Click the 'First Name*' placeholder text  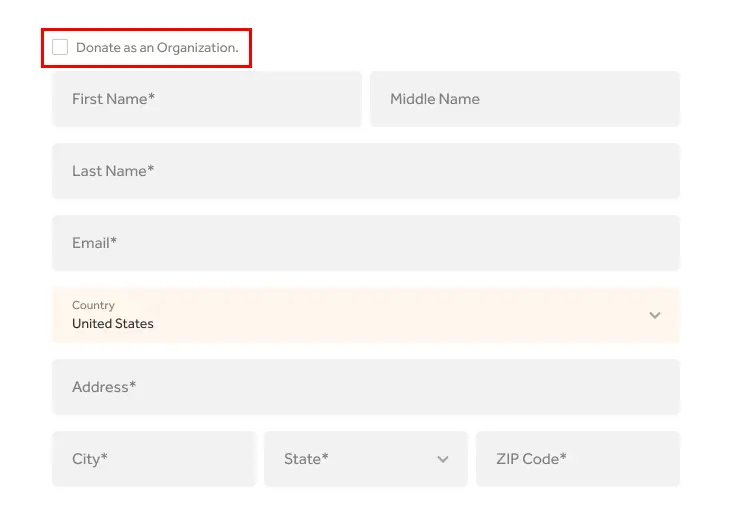(113, 99)
